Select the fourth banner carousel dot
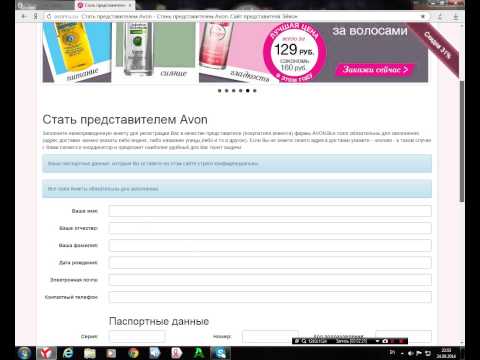480x360 pixels. pos(240,91)
